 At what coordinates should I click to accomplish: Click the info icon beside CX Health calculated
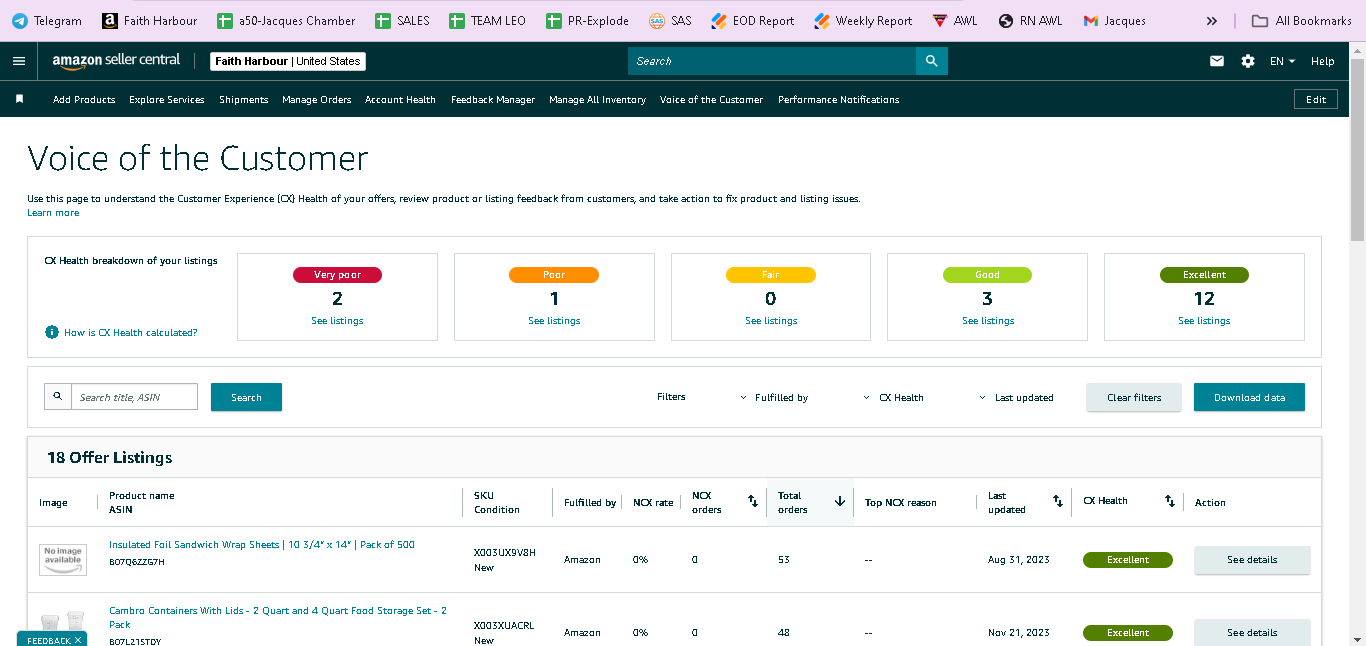tap(52, 332)
